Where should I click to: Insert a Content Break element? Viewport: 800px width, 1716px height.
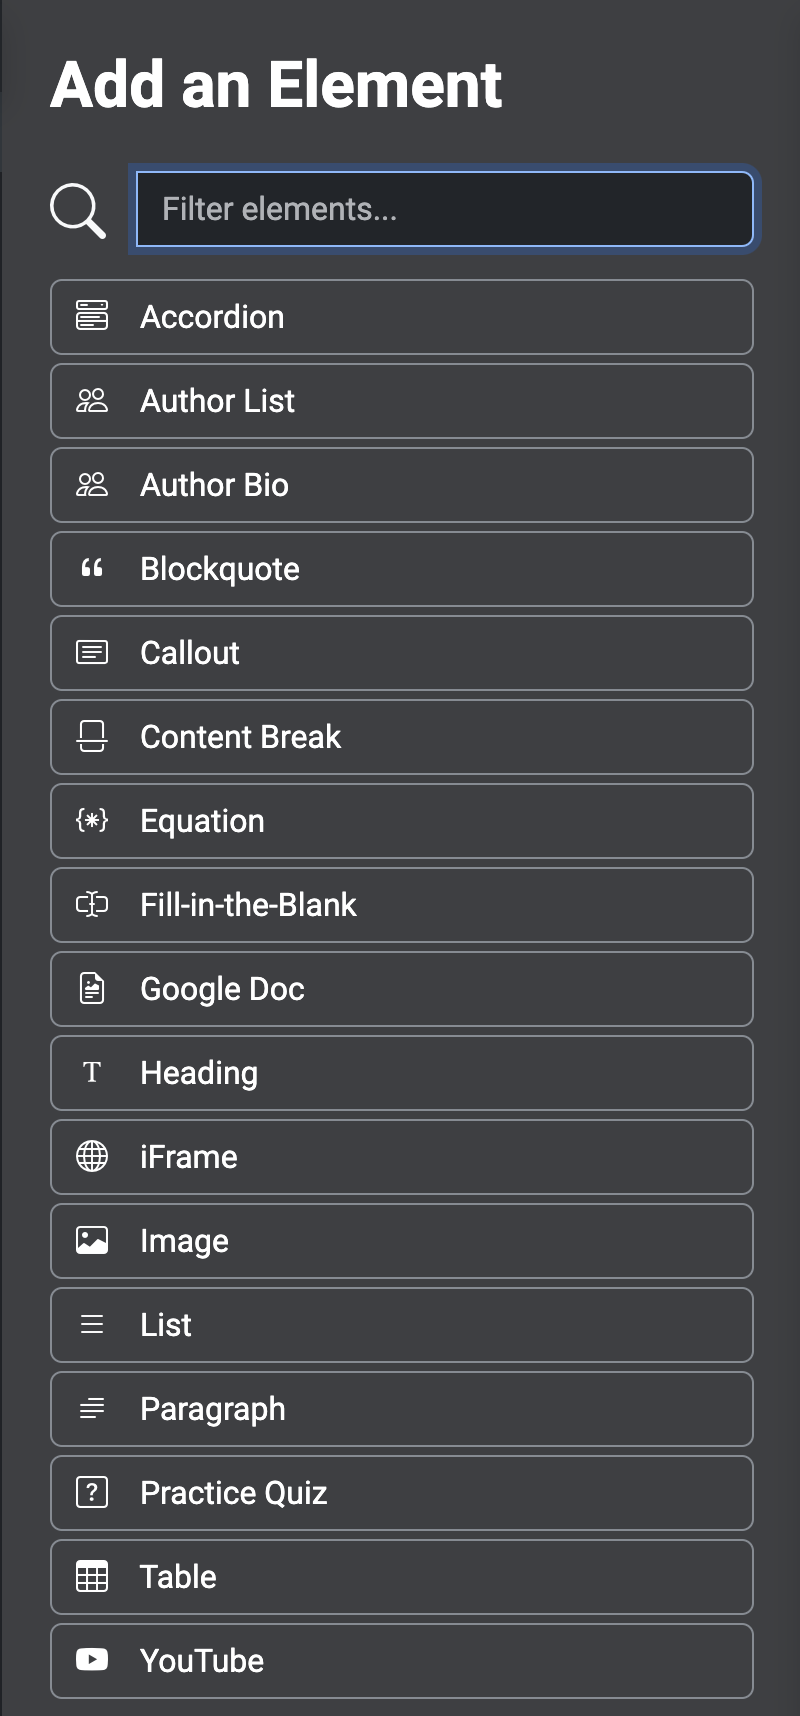[401, 737]
